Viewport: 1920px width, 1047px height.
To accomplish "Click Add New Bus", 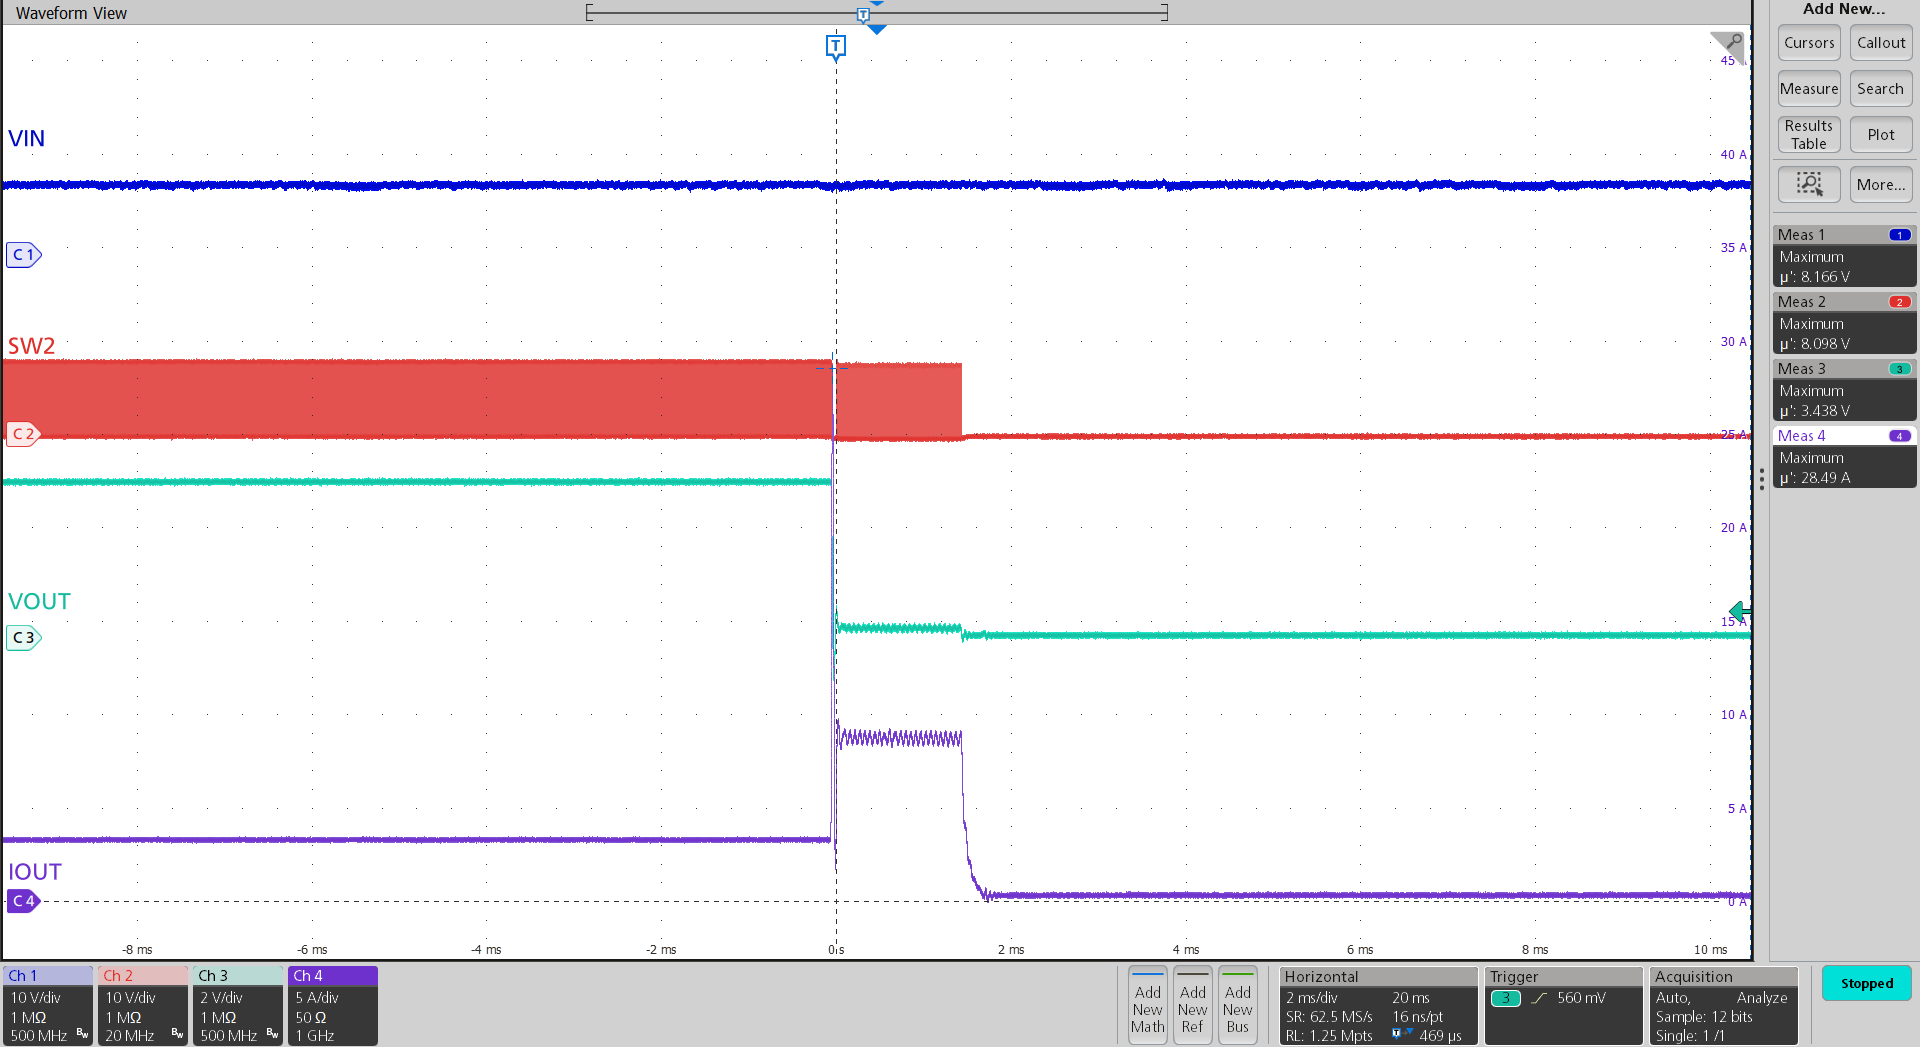I will pyautogui.click(x=1237, y=1006).
